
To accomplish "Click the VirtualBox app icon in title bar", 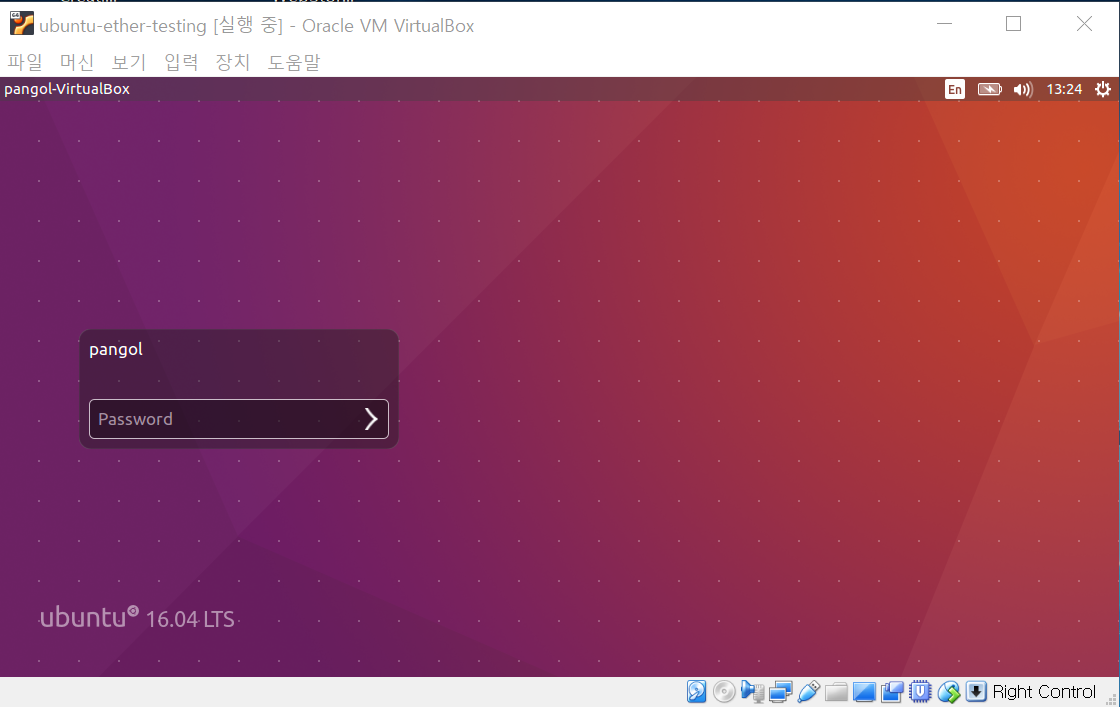I will pos(21,24).
